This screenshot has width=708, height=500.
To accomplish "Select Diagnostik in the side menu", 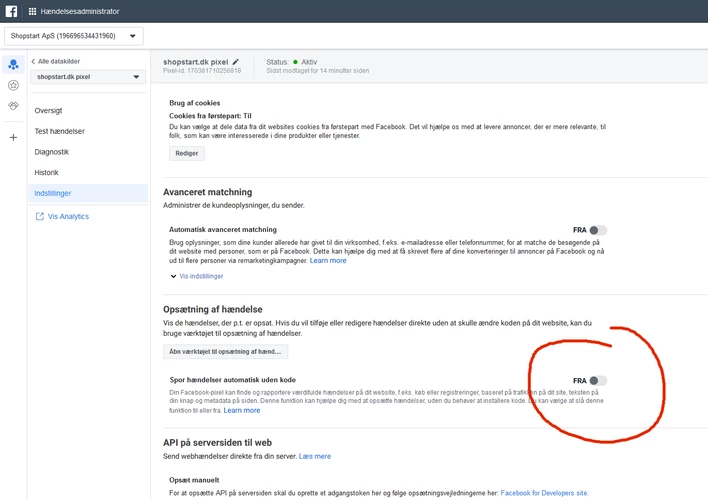I will pos(52,152).
